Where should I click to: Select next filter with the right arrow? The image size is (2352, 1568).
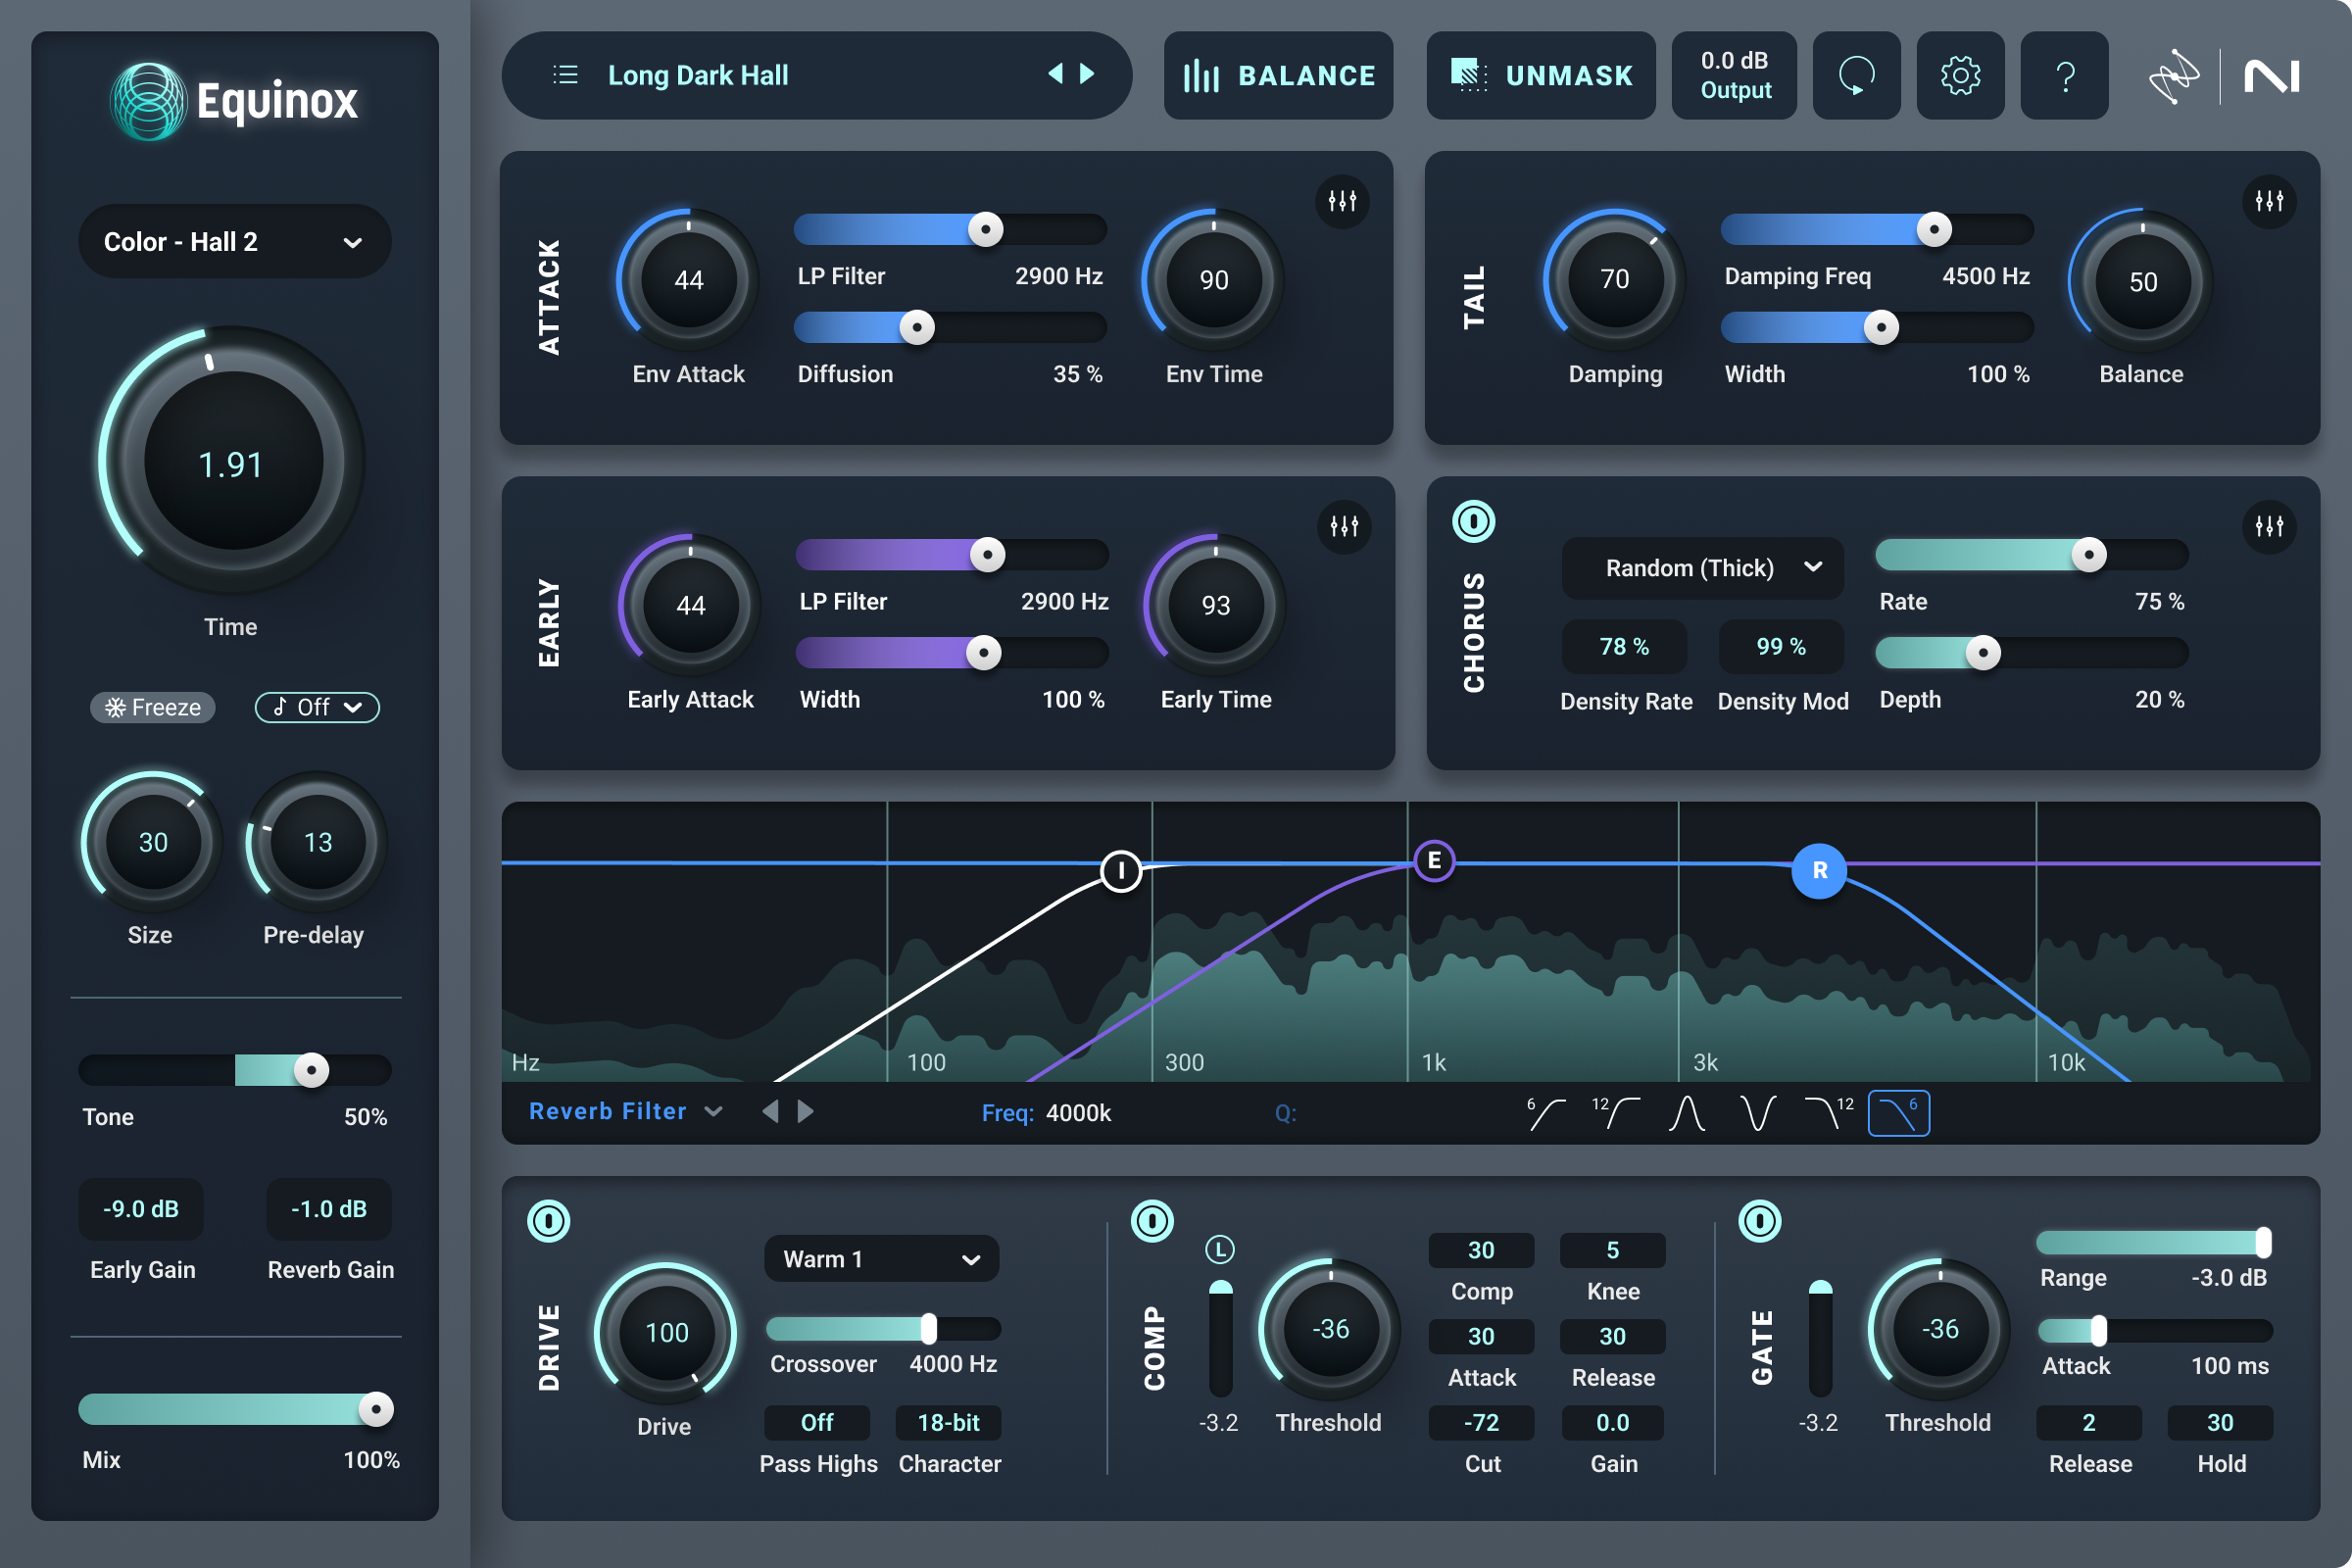pos(805,1112)
